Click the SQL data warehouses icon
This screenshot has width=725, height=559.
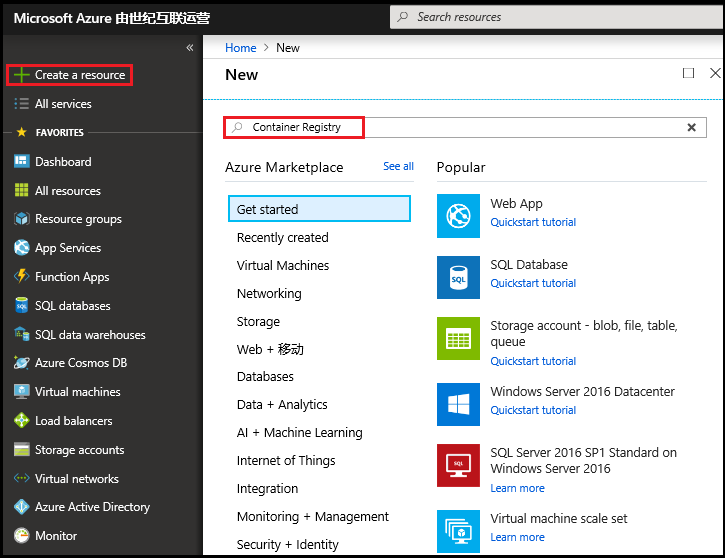(21, 334)
